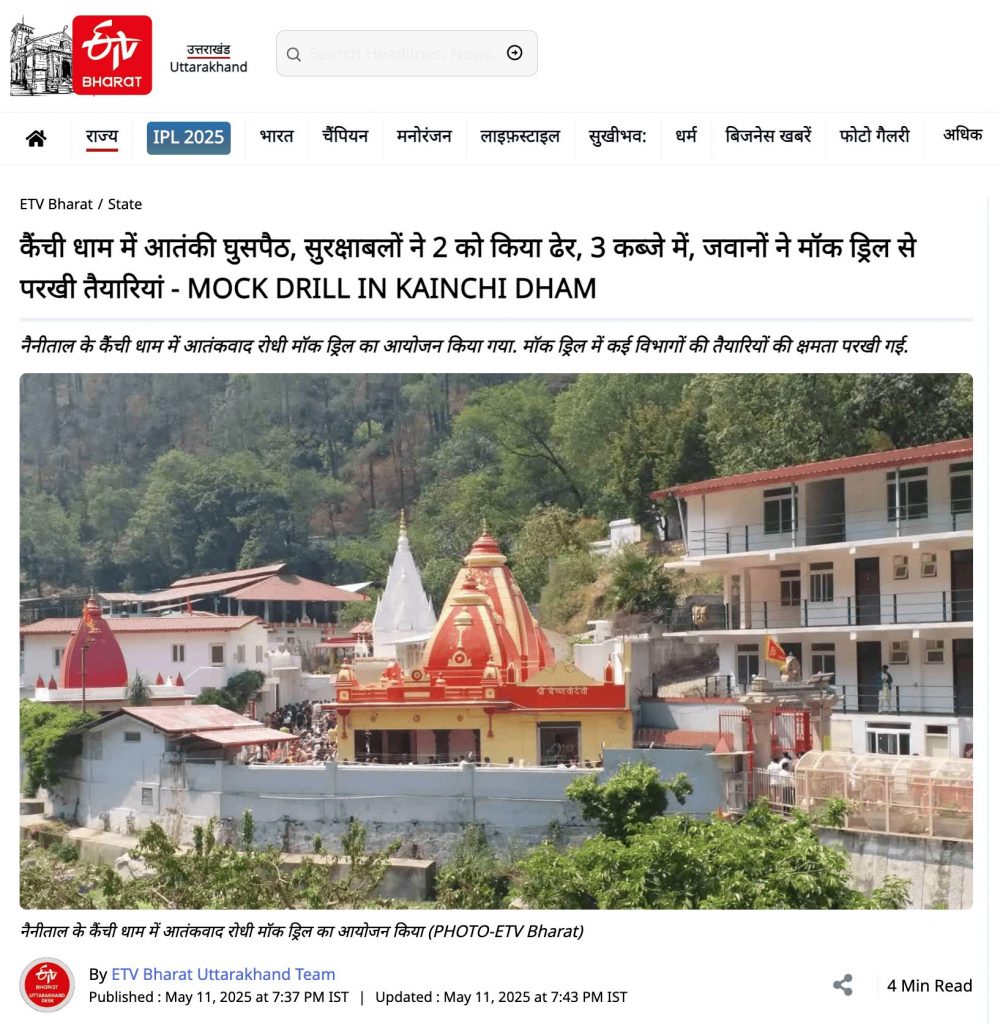Click the ETV Bharat Uttarakhand Desk avatar

click(x=47, y=985)
